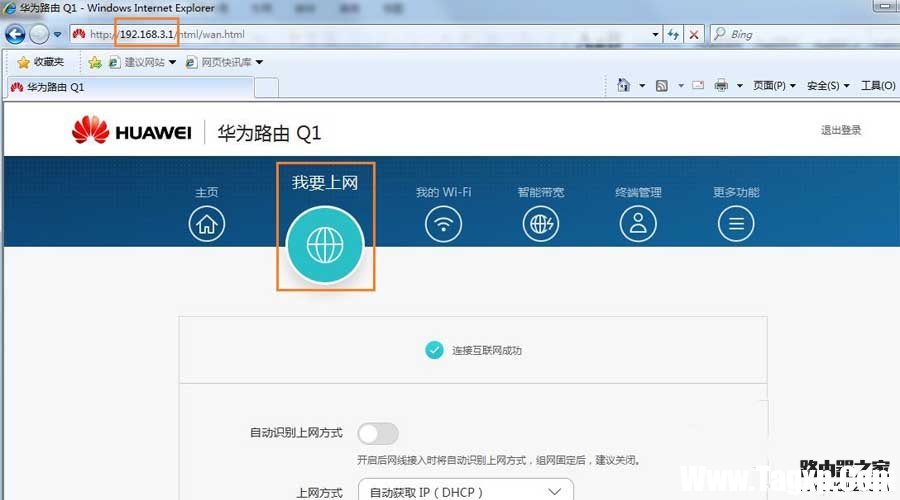The height and width of the screenshot is (500, 900).
Task: Open the 页面(P) menu
Action: 774,86
